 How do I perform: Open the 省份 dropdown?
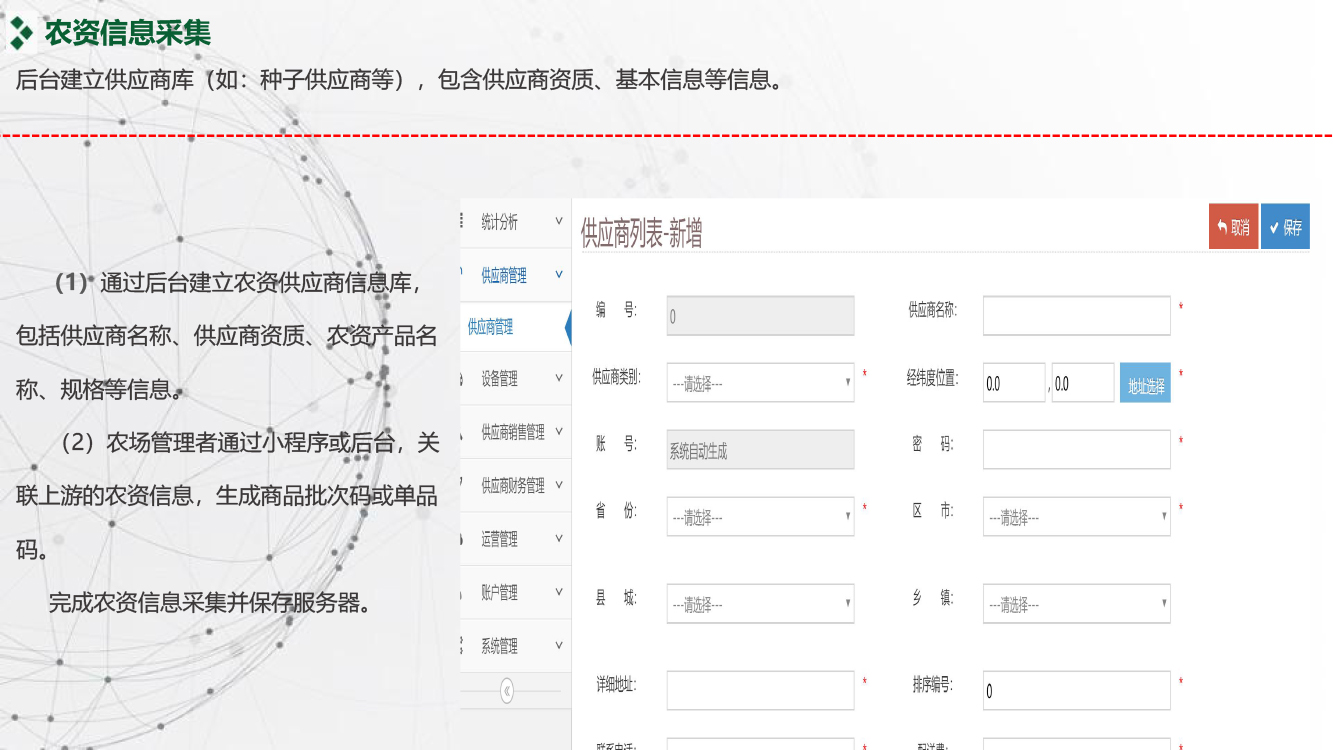760,517
